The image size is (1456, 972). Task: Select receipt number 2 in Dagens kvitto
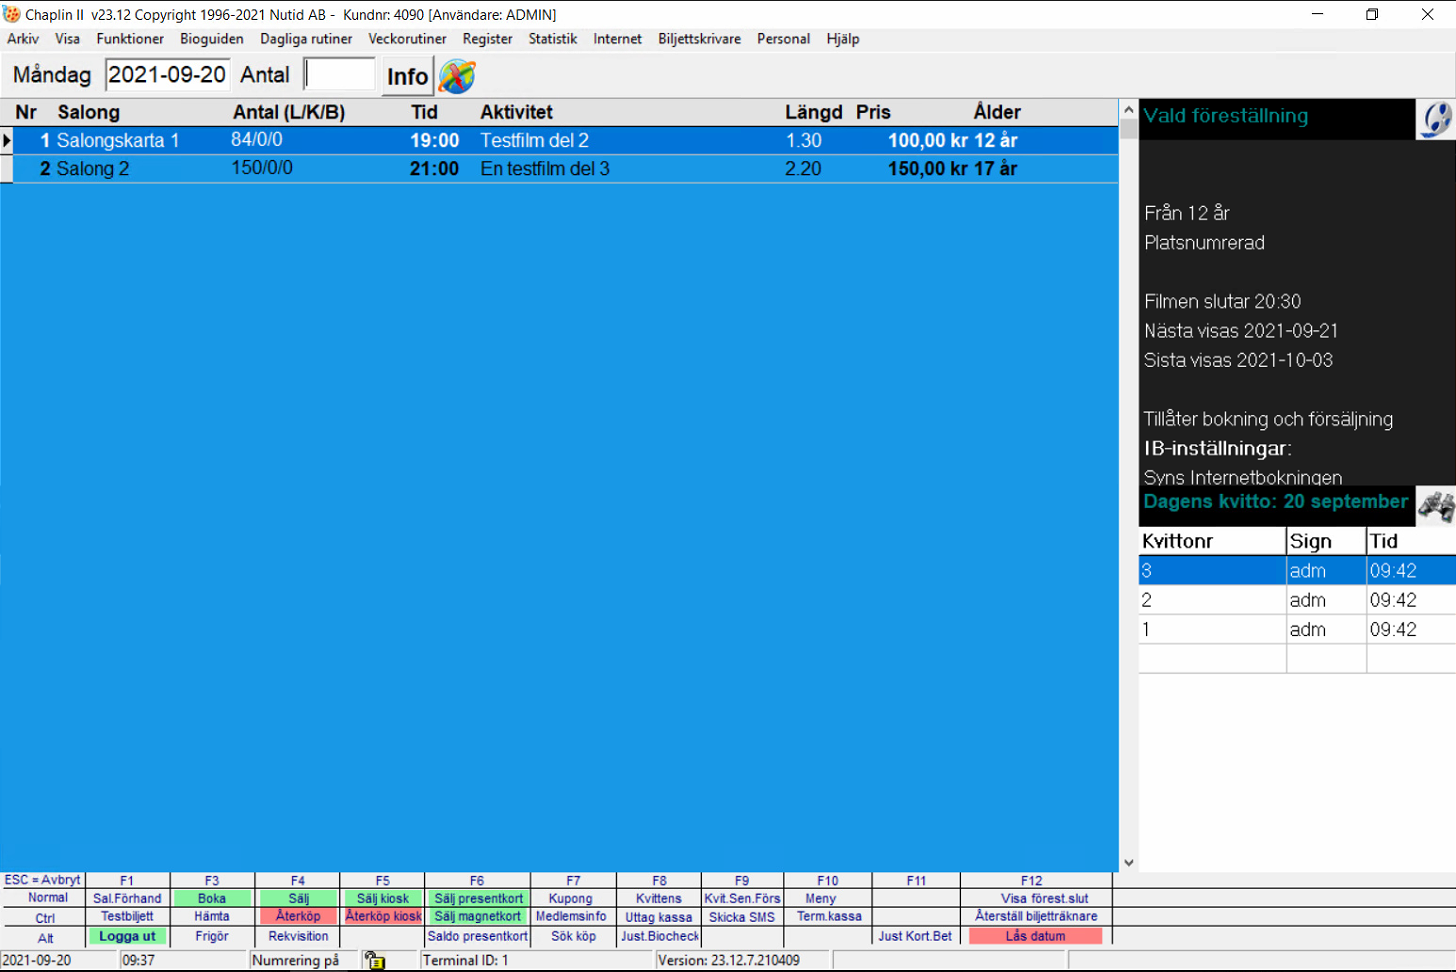point(1211,600)
